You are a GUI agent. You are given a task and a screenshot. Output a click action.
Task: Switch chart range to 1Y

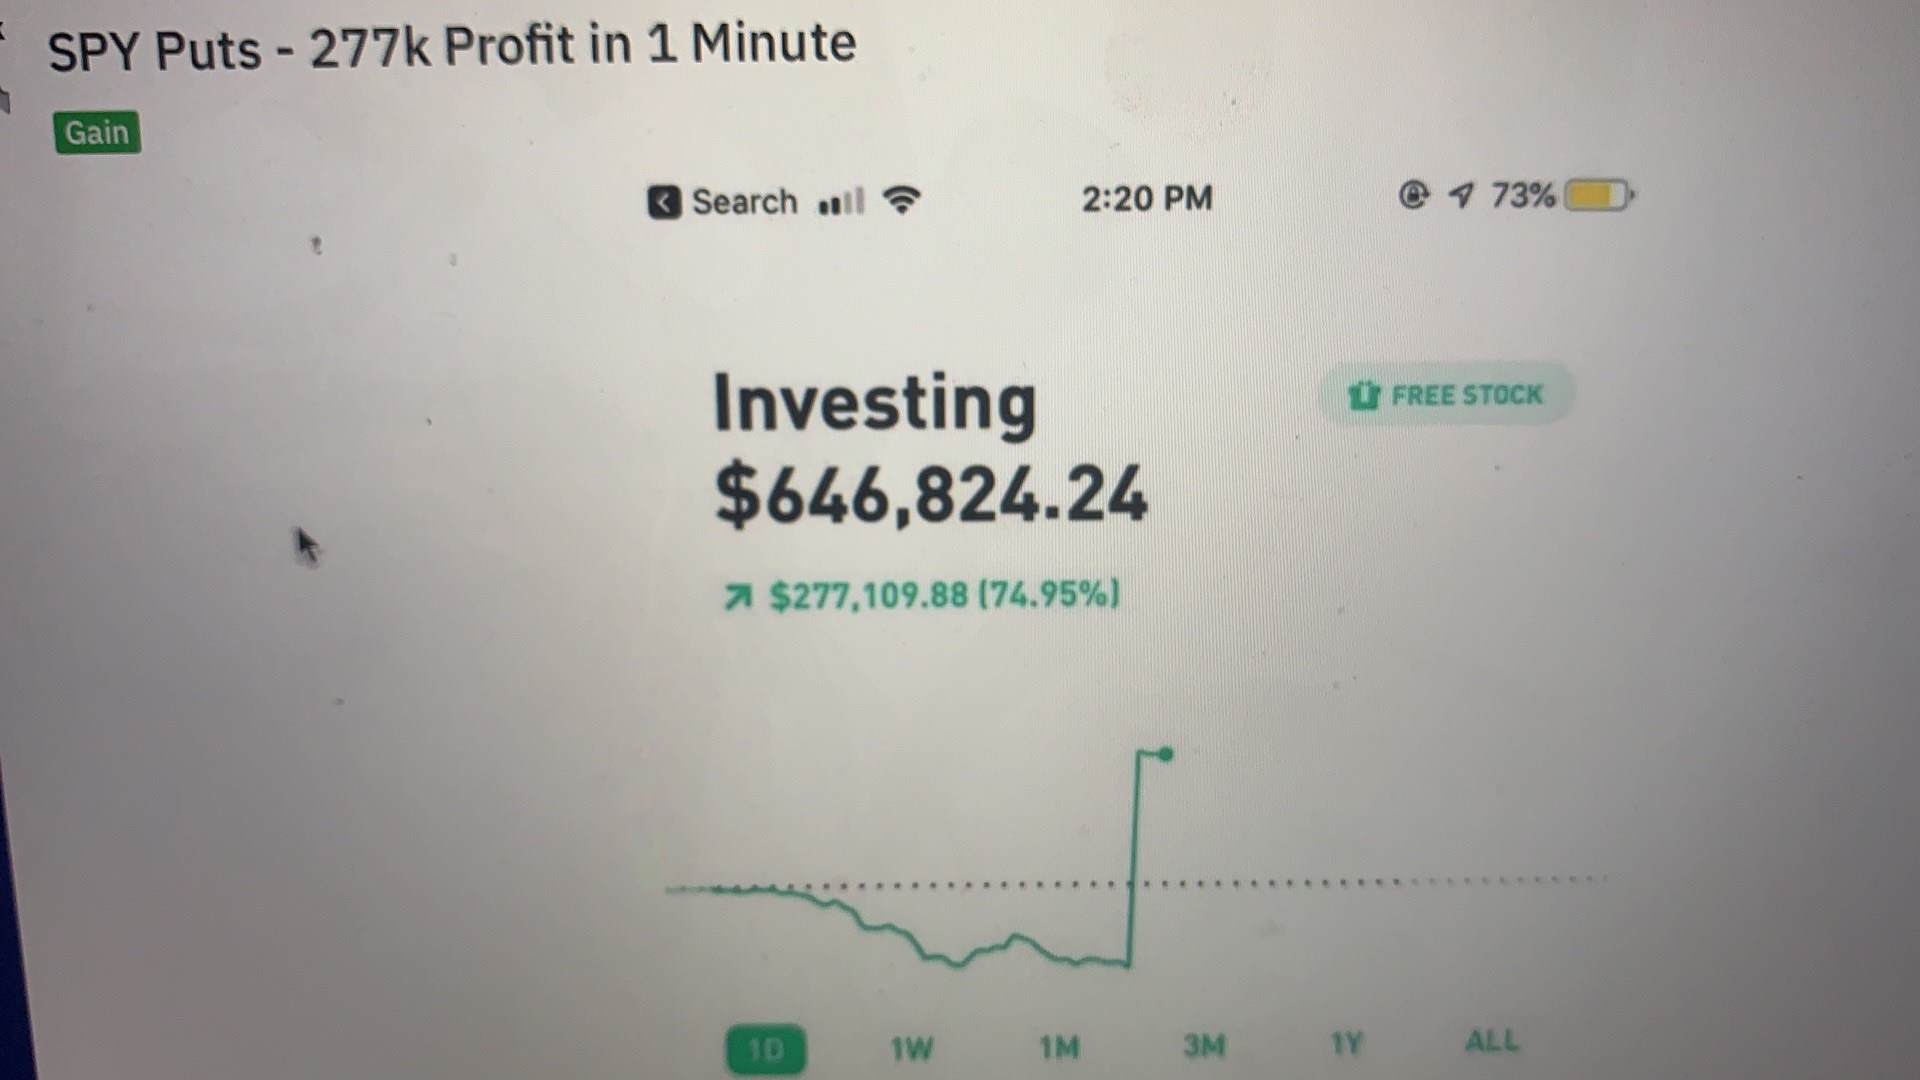pos(1346,1043)
